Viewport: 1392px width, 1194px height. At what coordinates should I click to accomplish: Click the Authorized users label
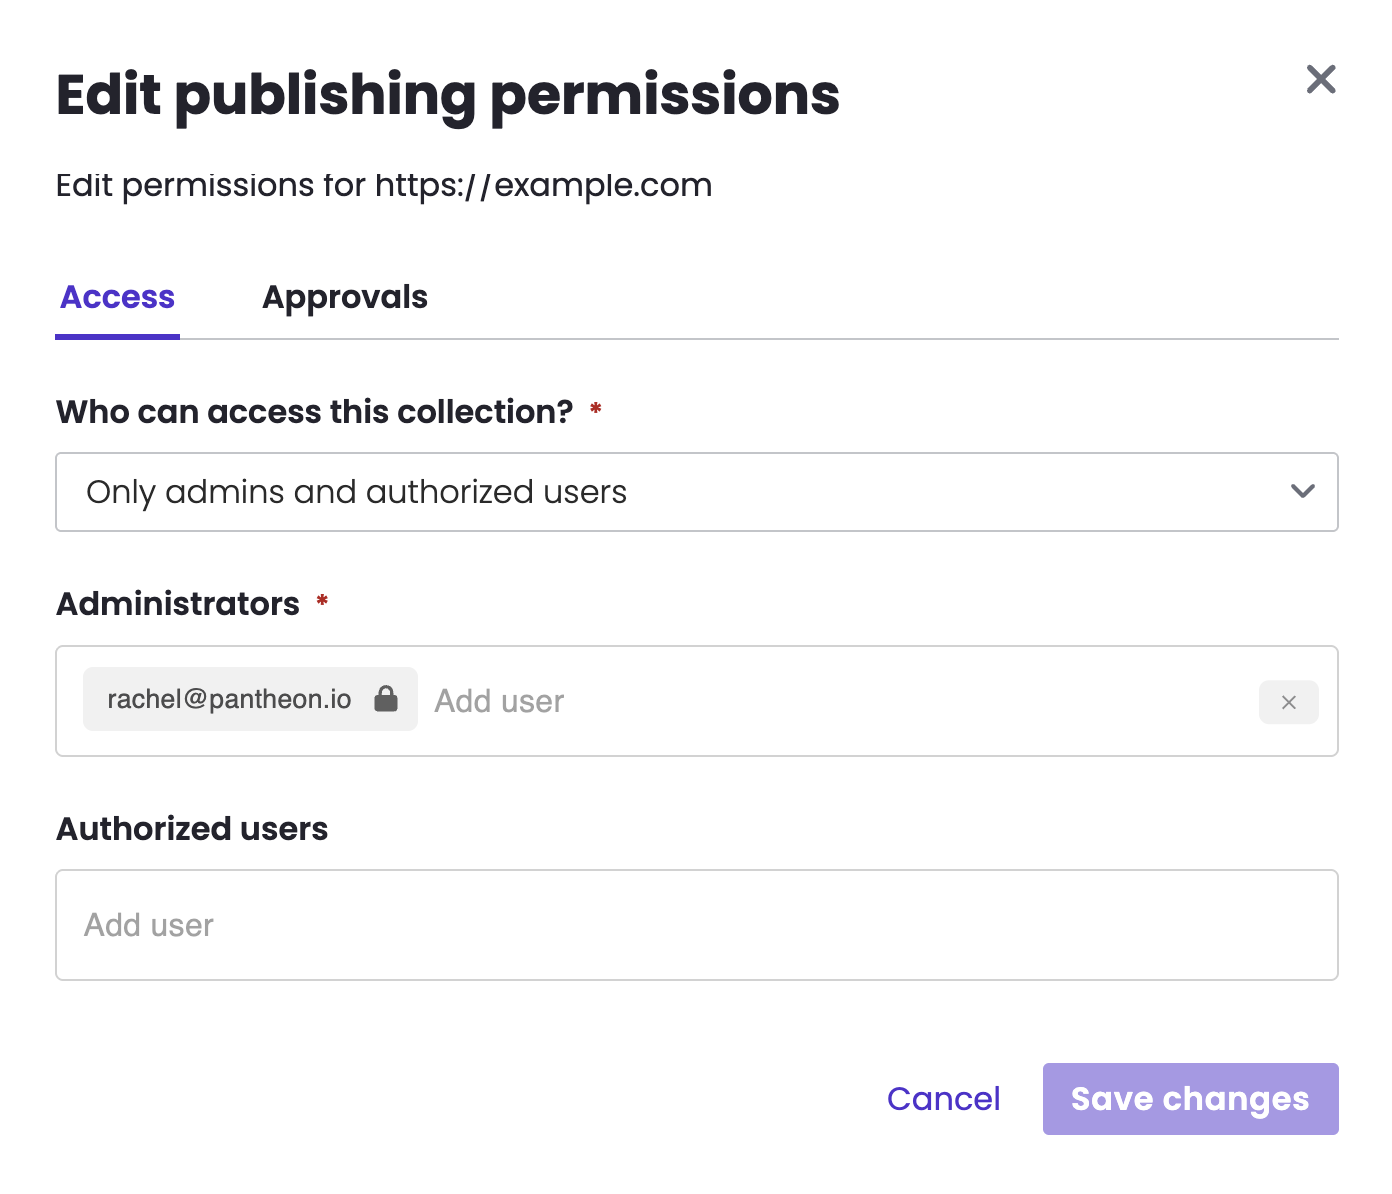coord(192,829)
